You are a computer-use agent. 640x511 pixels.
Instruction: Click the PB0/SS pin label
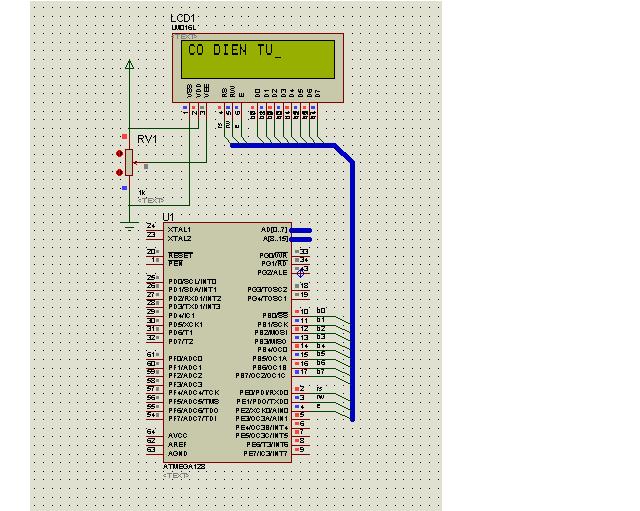[x=275, y=315]
